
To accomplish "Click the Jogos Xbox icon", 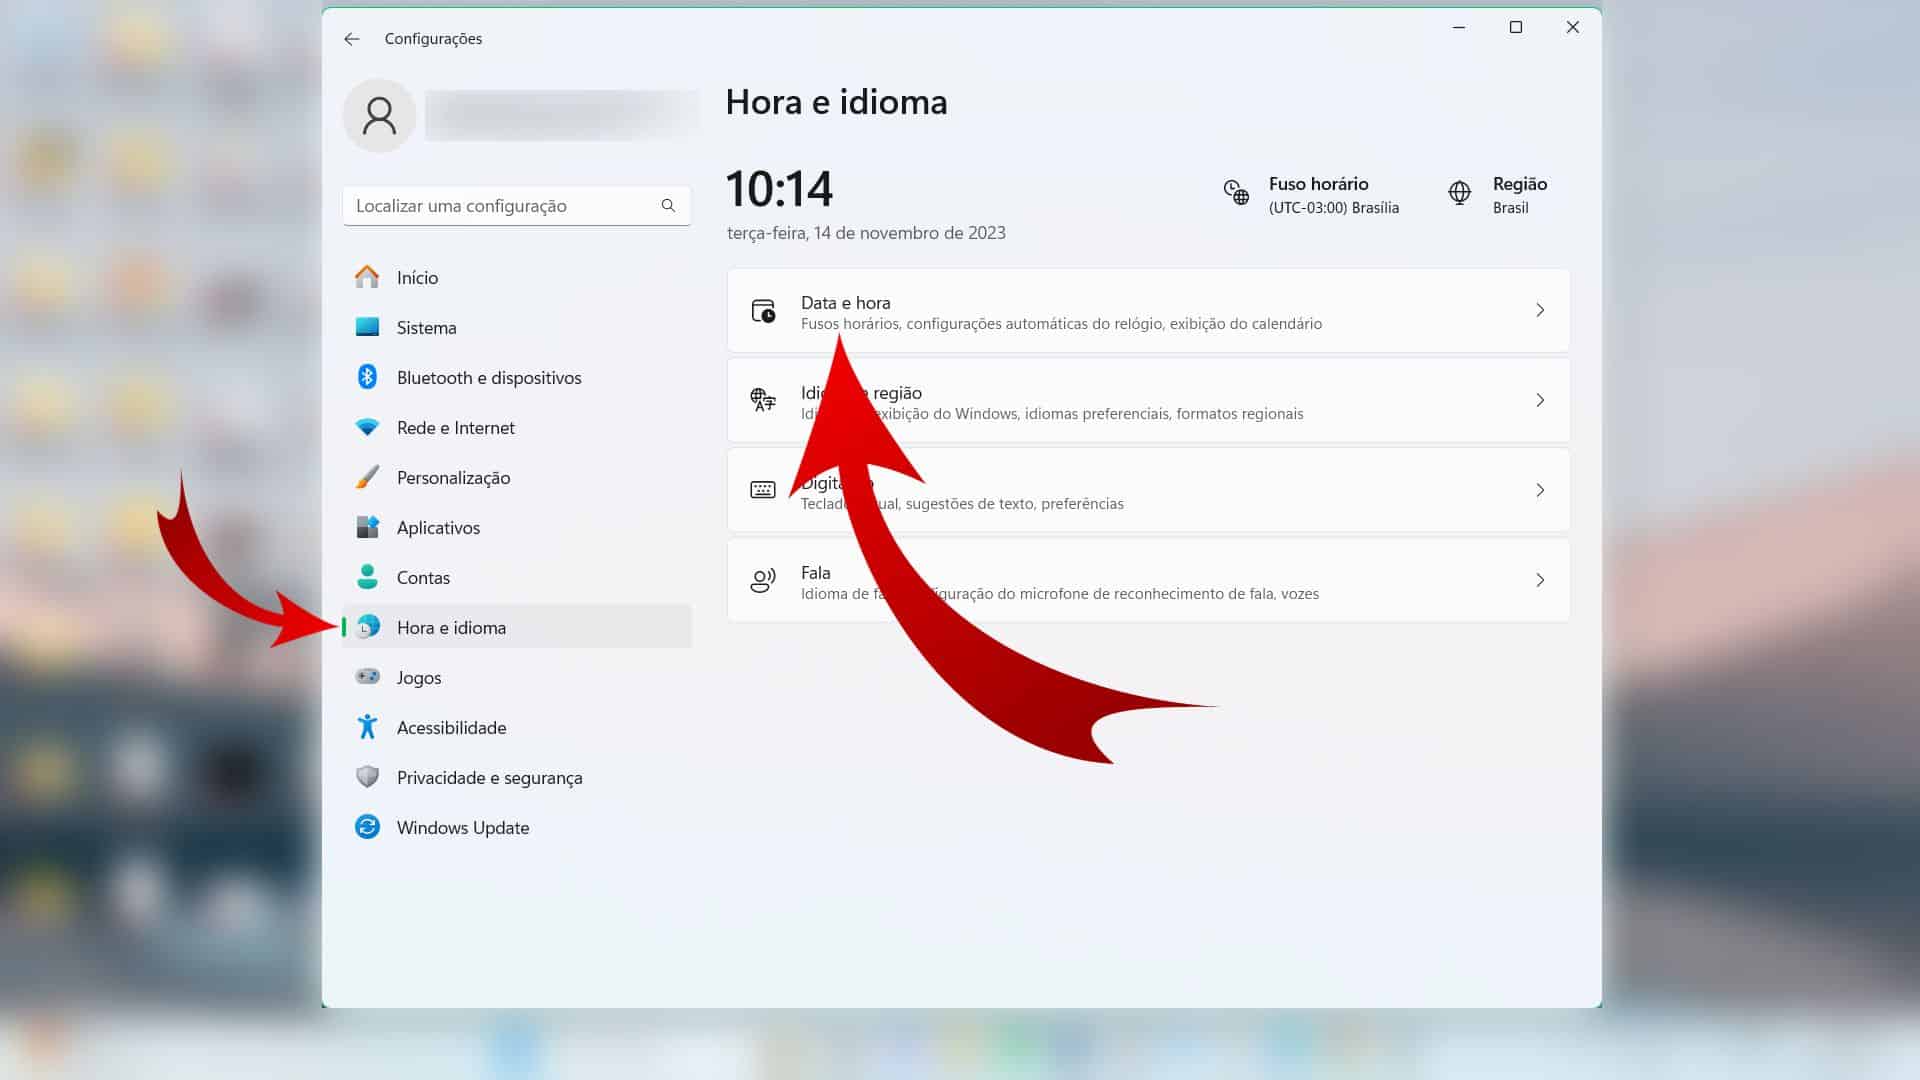I will point(368,677).
